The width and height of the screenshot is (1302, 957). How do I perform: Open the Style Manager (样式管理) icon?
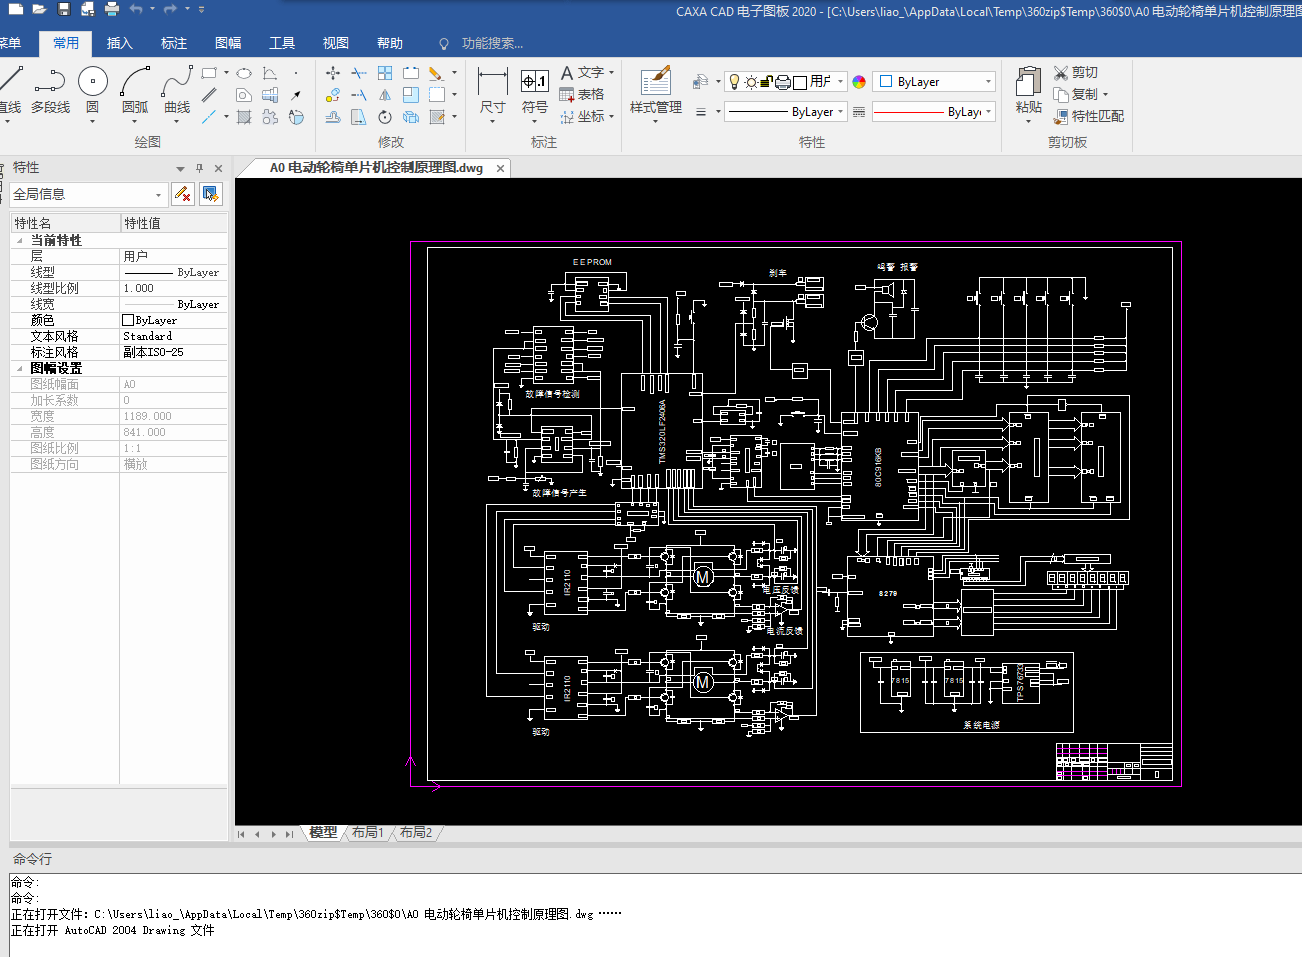tap(655, 82)
